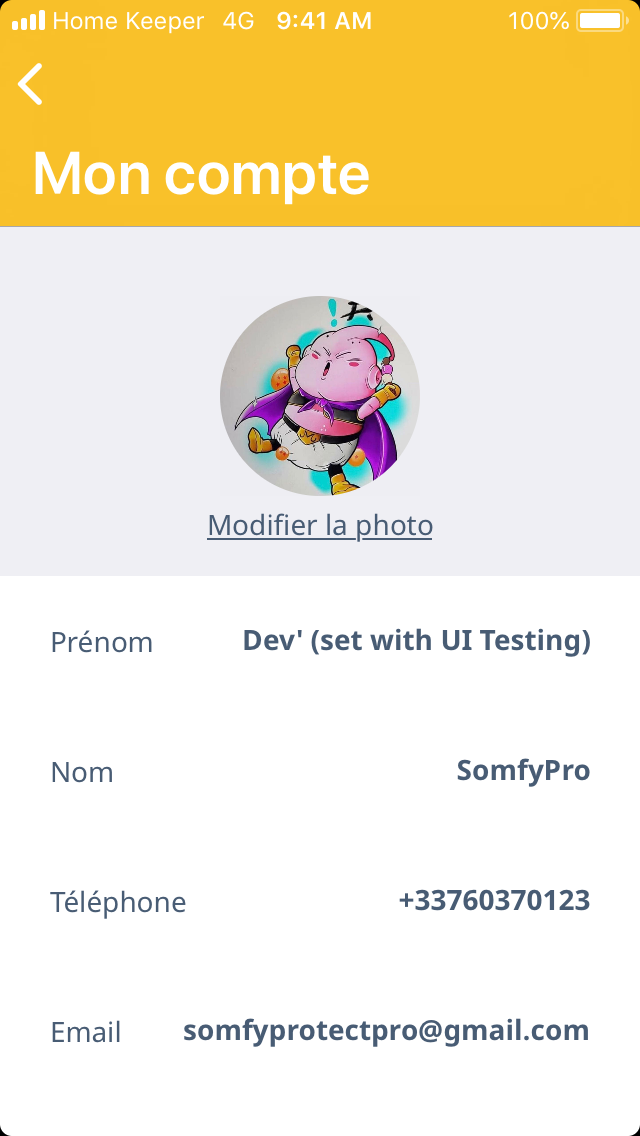This screenshot has height=1136, width=640.
Task: Tap the 9:41 AM clock
Action: (324, 21)
